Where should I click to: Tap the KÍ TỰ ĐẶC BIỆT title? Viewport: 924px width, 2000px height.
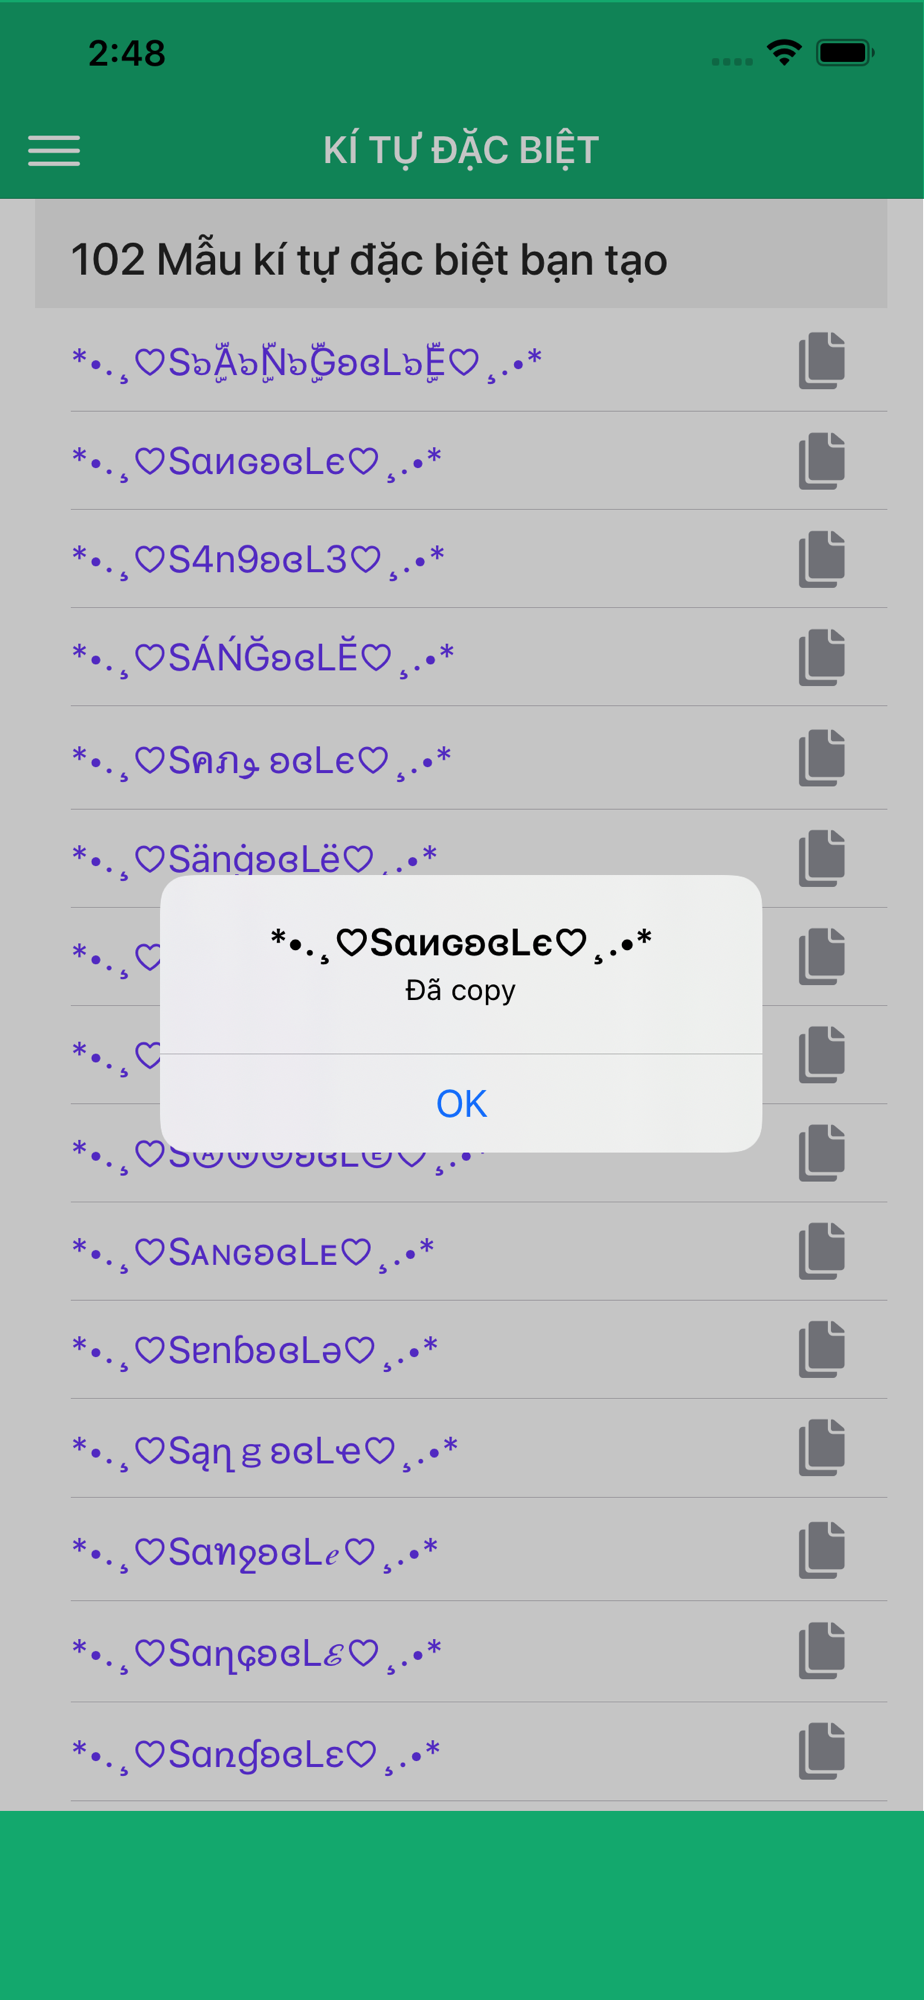click(x=461, y=150)
